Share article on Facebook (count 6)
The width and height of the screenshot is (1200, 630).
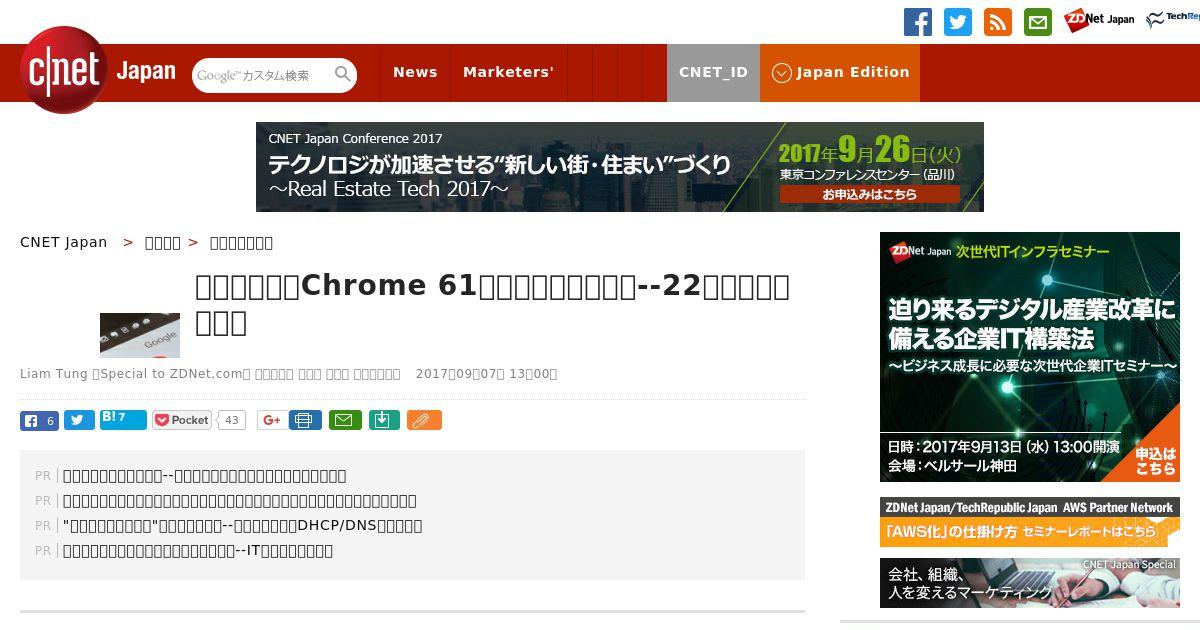pyautogui.click(x=39, y=421)
